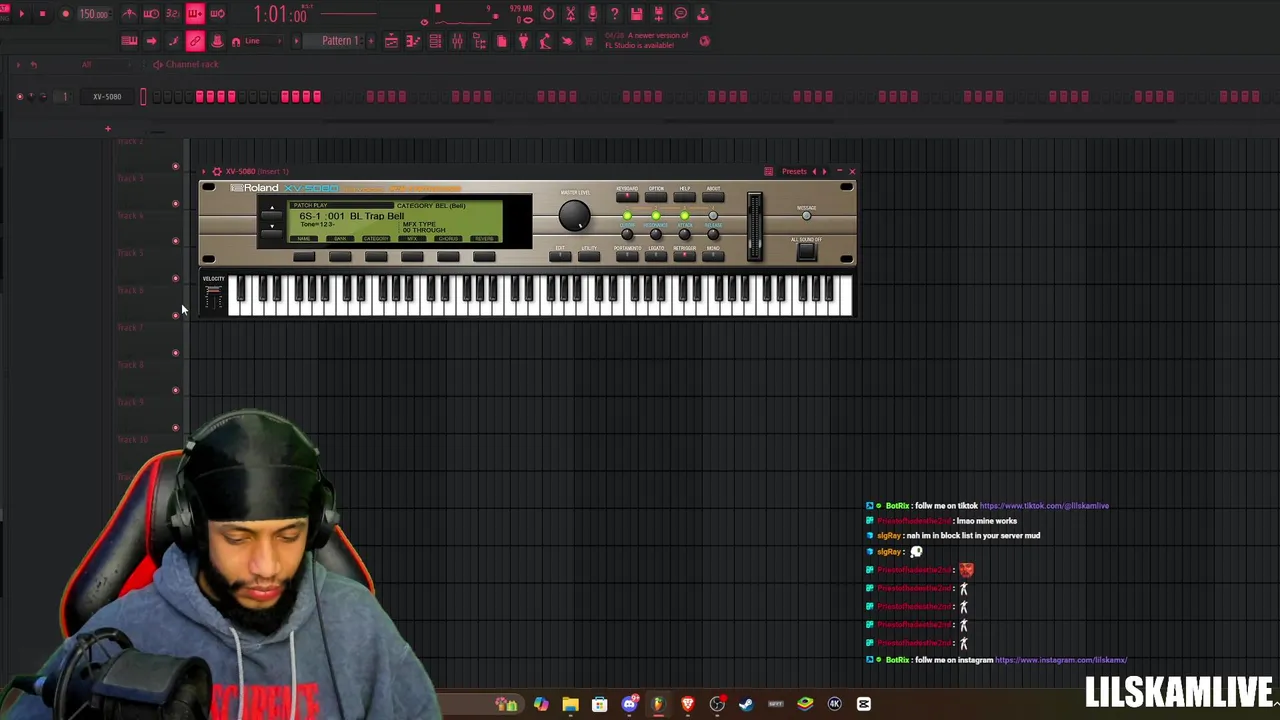Toggle wait for input before recording
Image resolution: width=1280 pixels, height=720 pixels.
[151, 14]
